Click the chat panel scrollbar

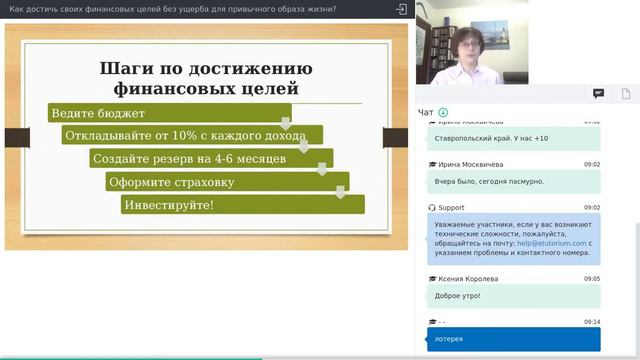pyautogui.click(x=638, y=290)
